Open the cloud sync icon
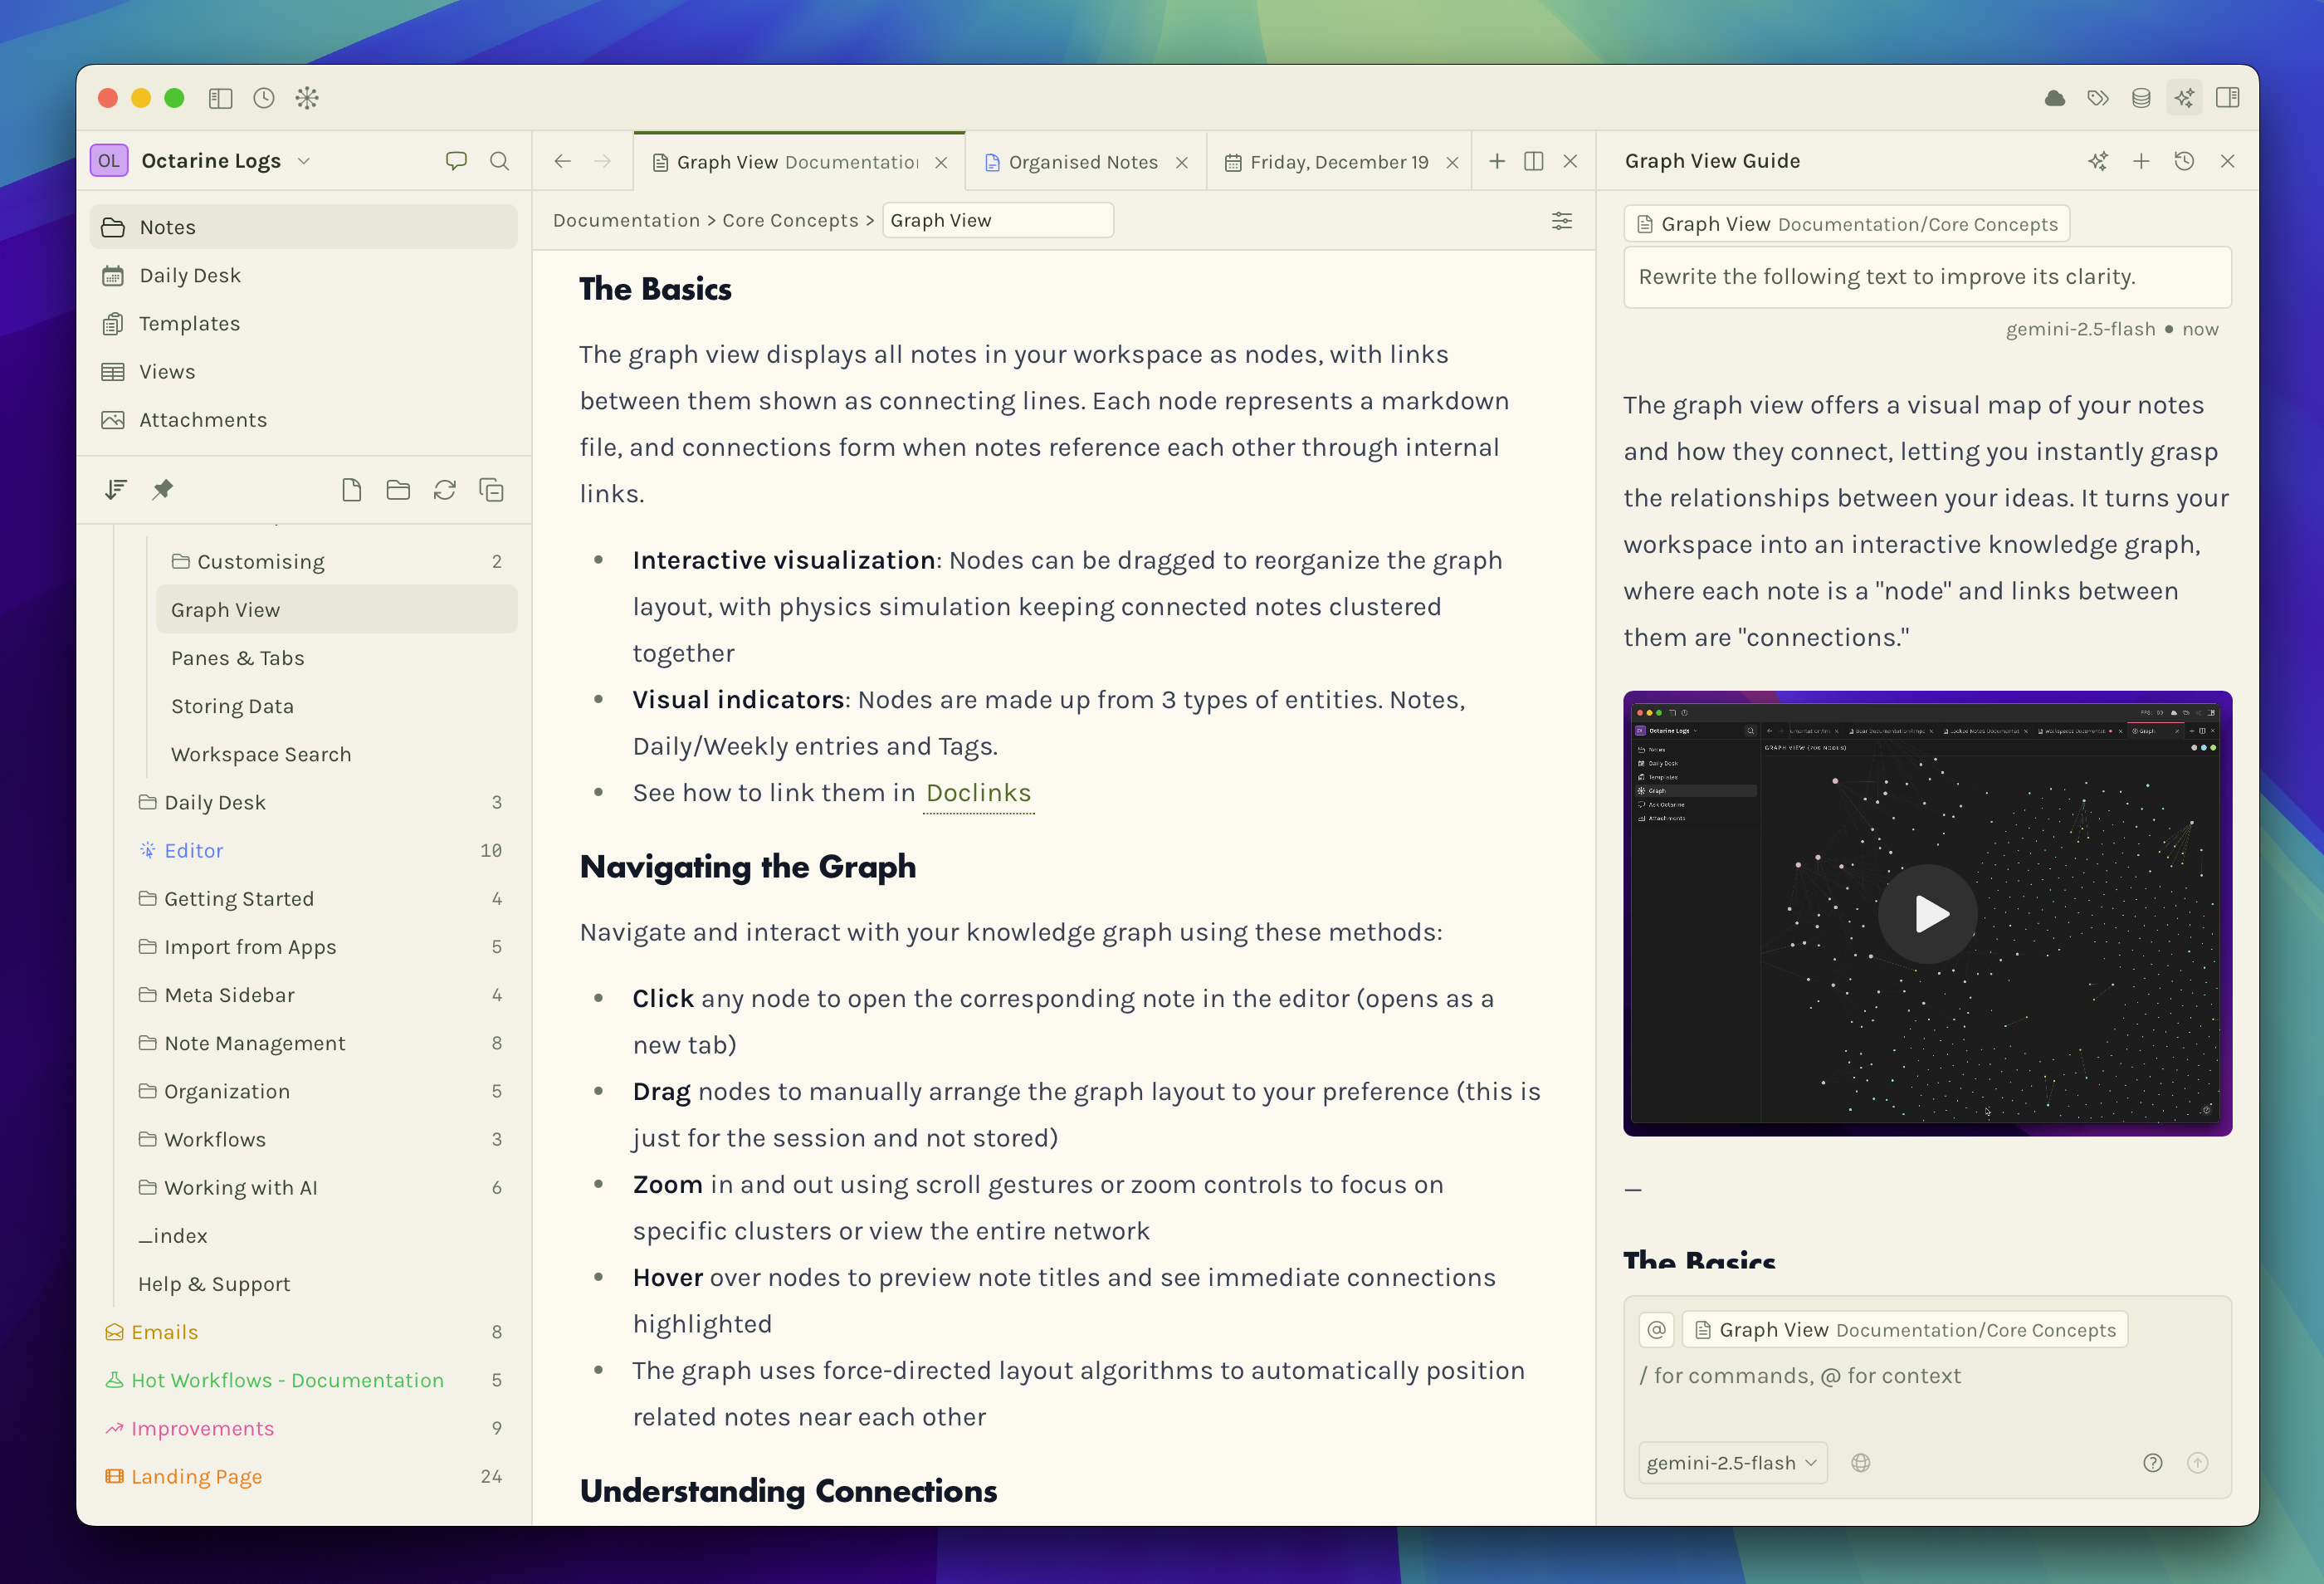2324x1584 pixels. (x=2055, y=98)
